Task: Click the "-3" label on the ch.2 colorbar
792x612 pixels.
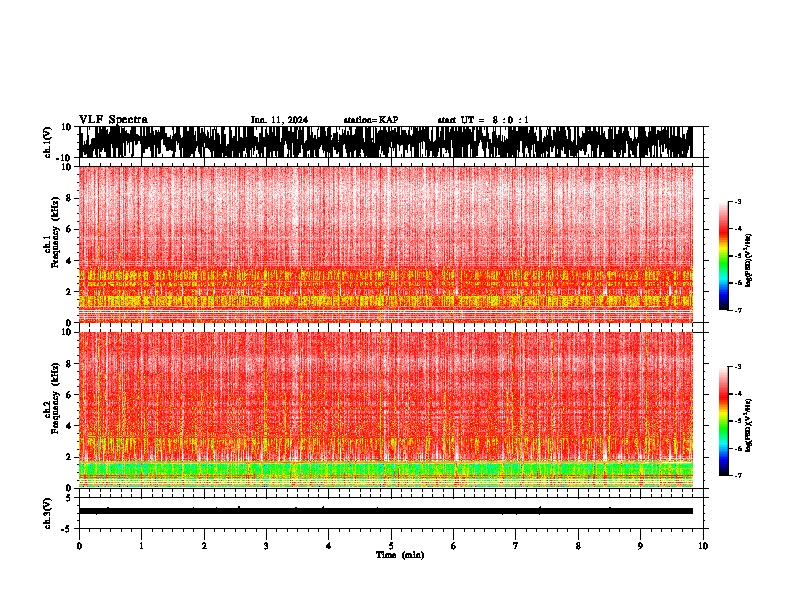Action: 737,367
